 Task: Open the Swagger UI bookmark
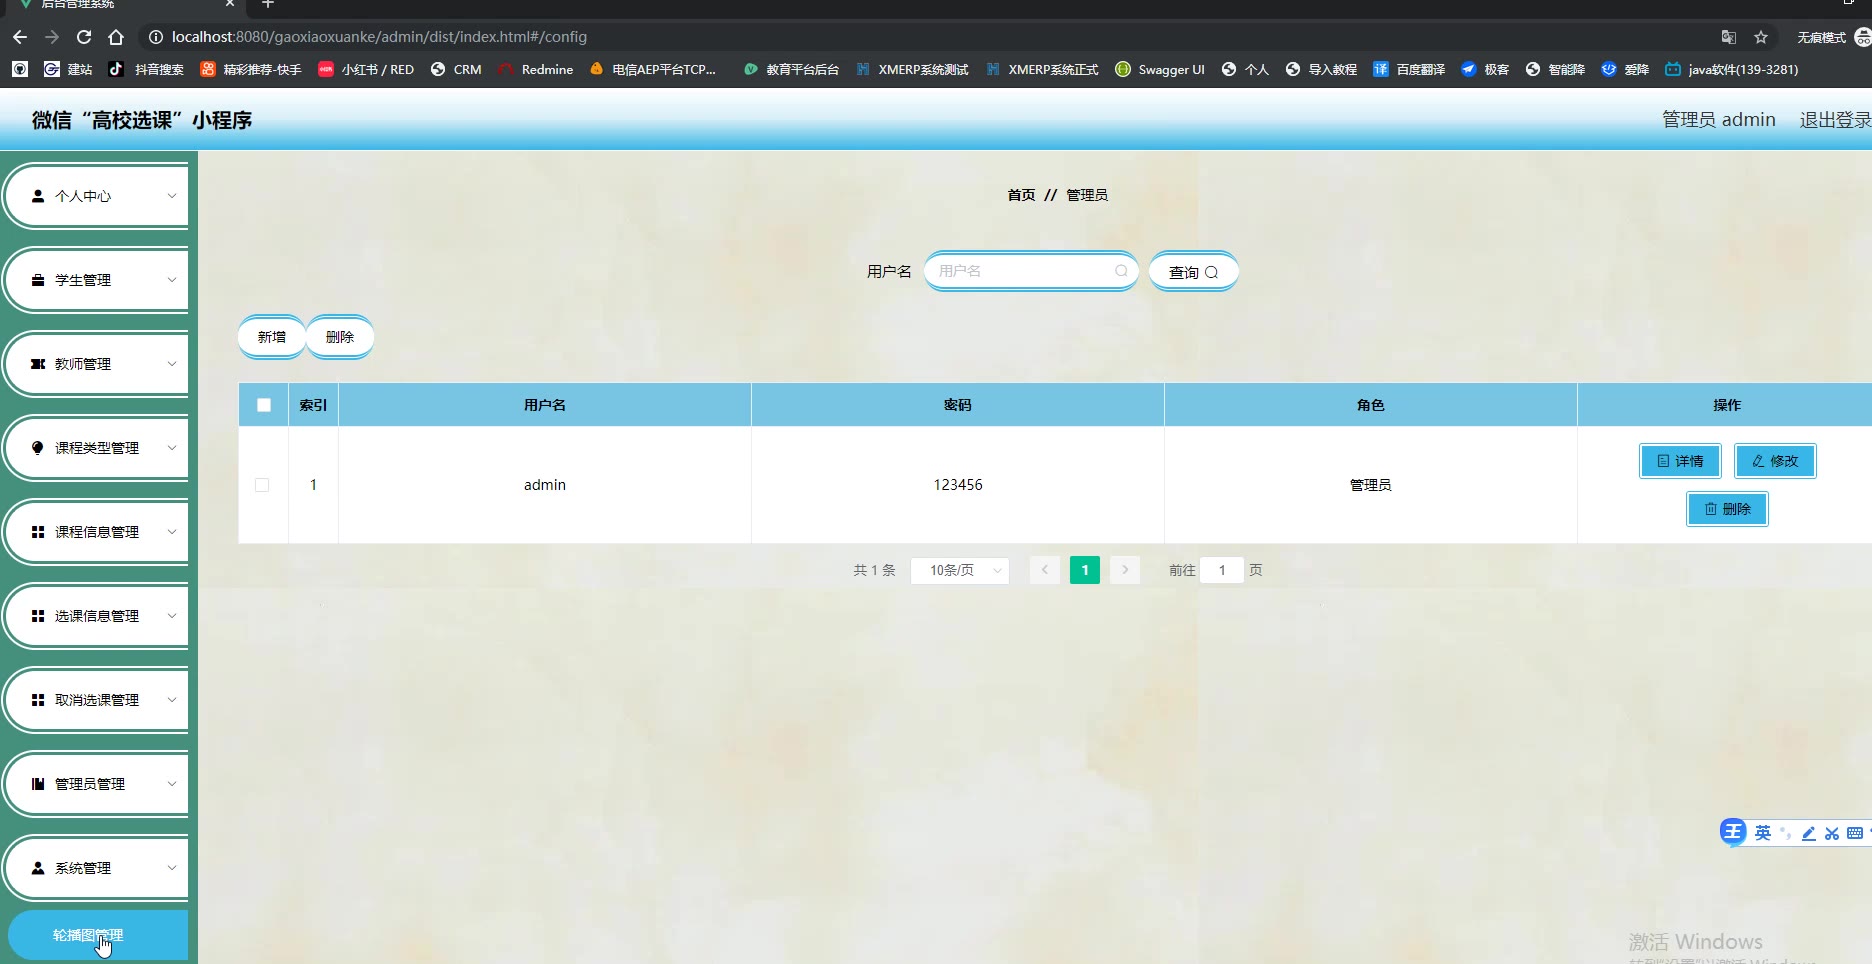click(1160, 69)
